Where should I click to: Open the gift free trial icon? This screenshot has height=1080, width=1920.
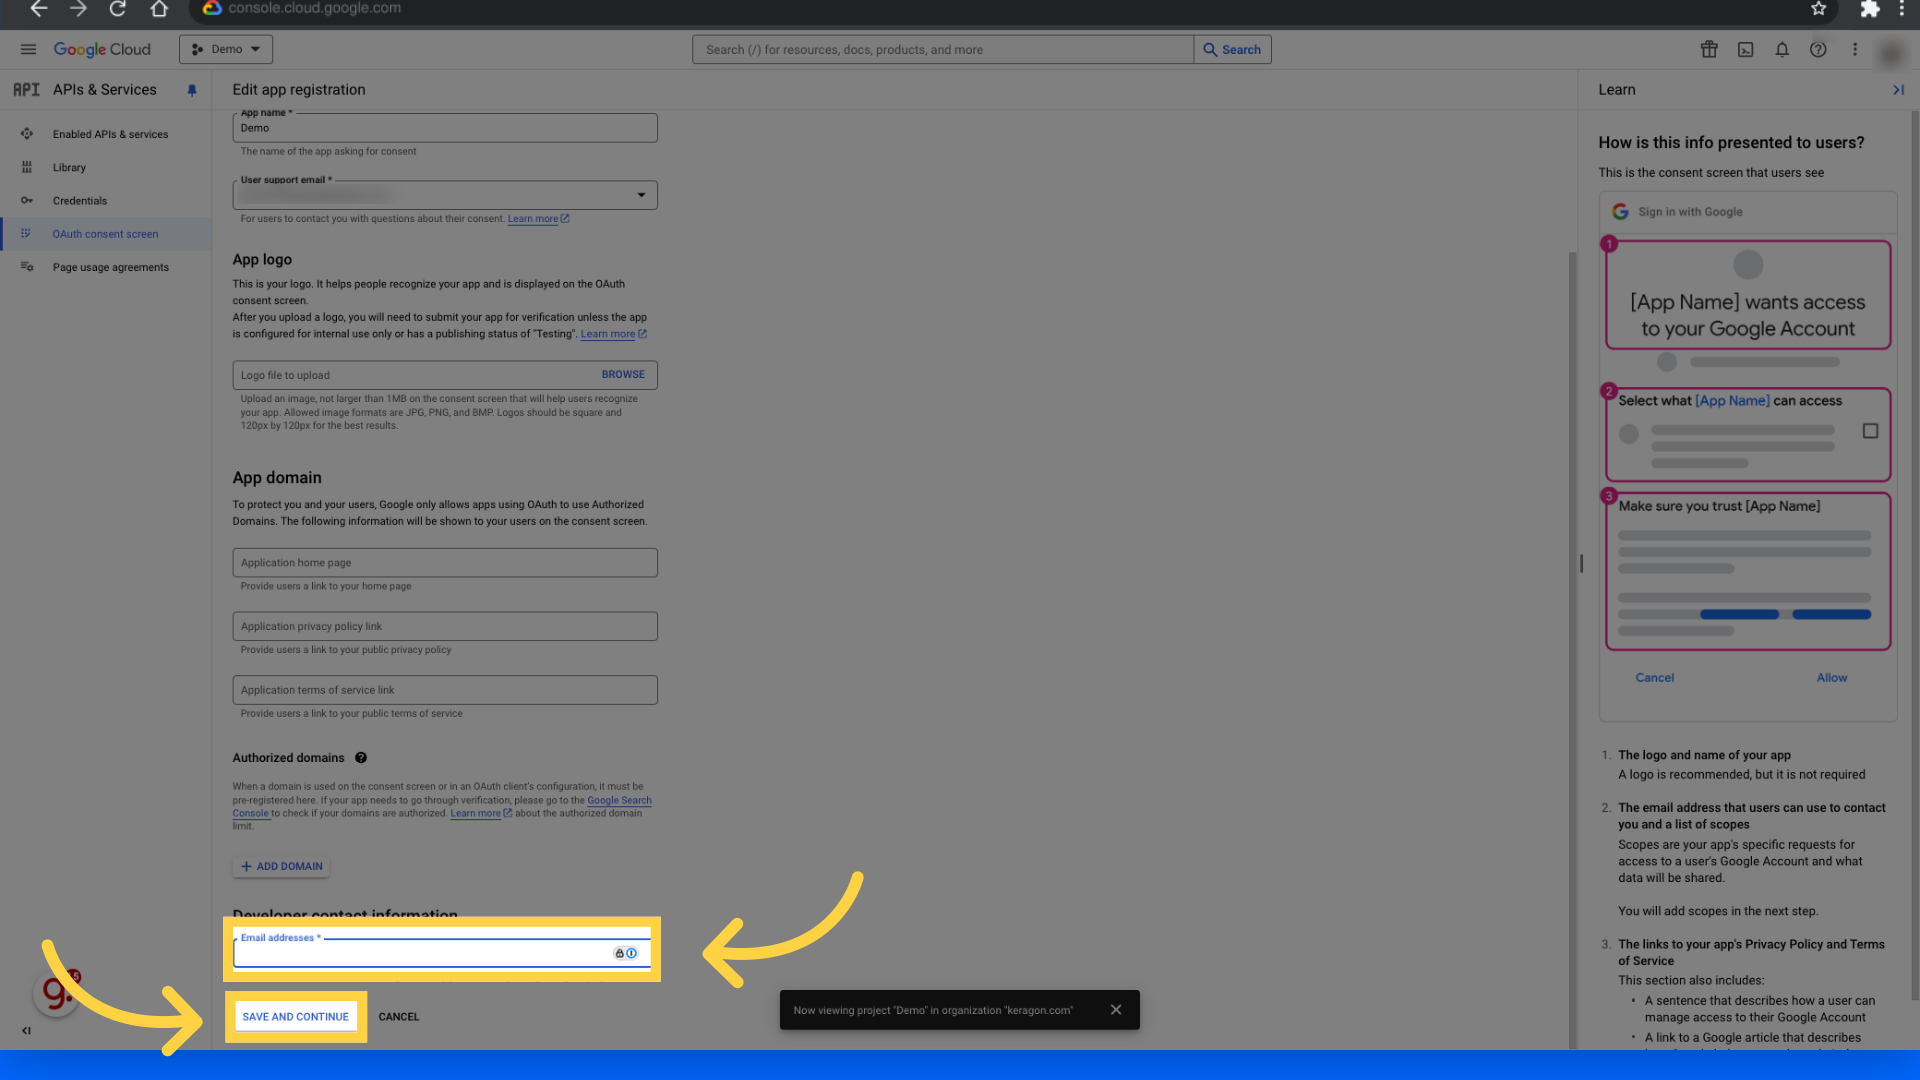(x=1709, y=49)
